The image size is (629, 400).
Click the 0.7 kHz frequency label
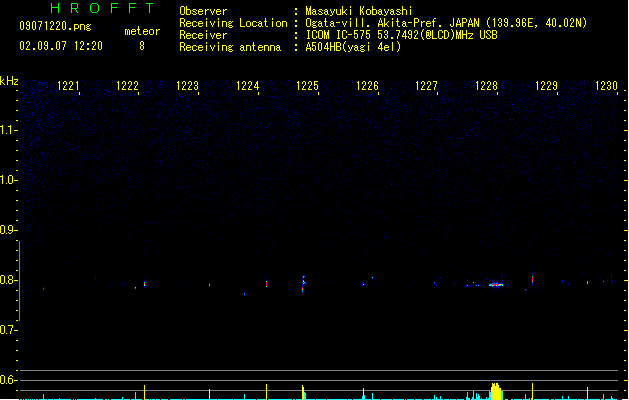click(8, 330)
